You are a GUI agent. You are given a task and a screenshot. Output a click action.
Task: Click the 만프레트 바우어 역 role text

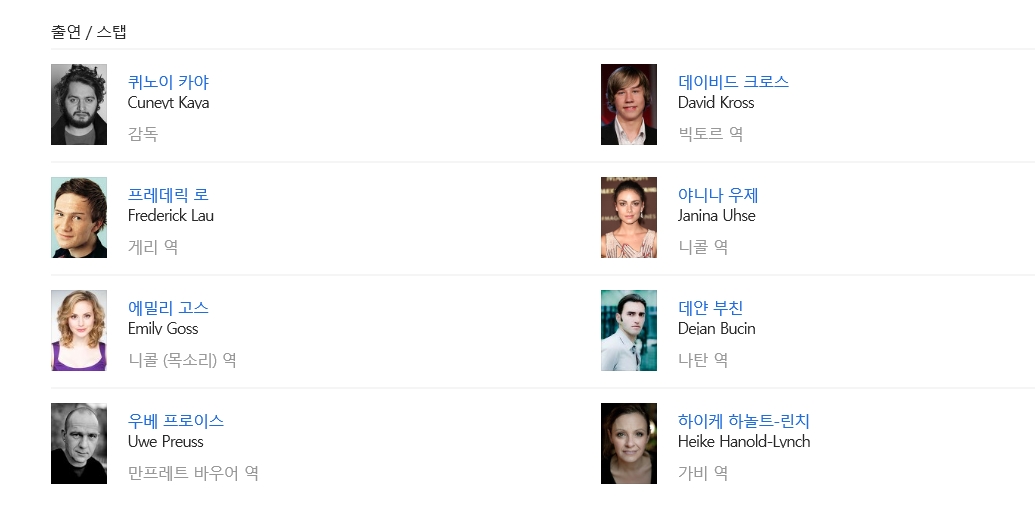coord(193,473)
